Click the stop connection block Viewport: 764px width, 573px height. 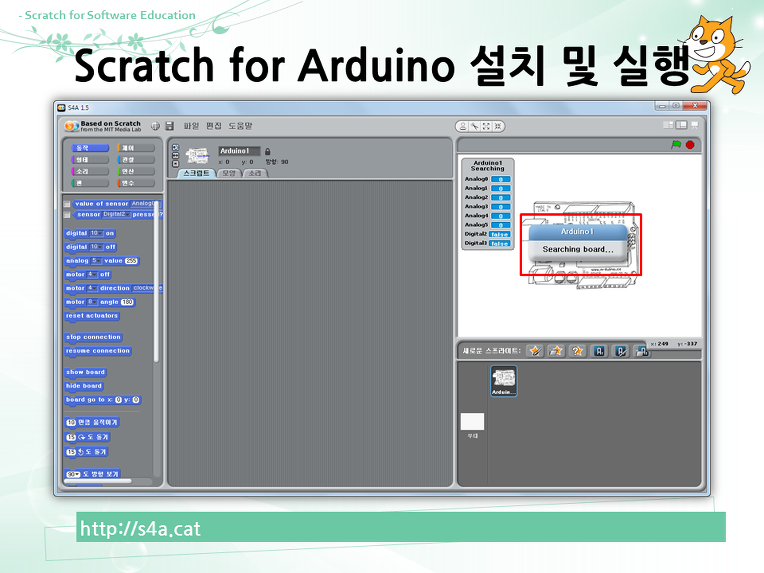tap(93, 337)
